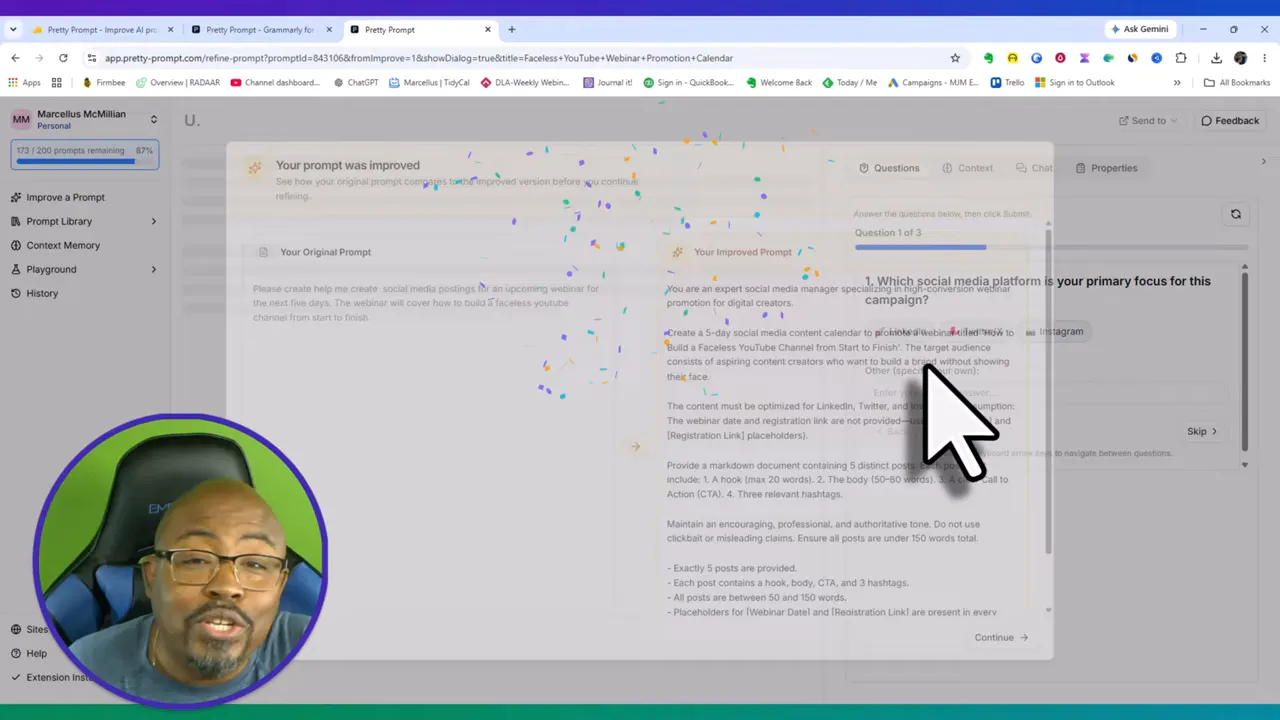Click the browser address bar URL
This screenshot has width=1280, height=720.
tap(419, 58)
